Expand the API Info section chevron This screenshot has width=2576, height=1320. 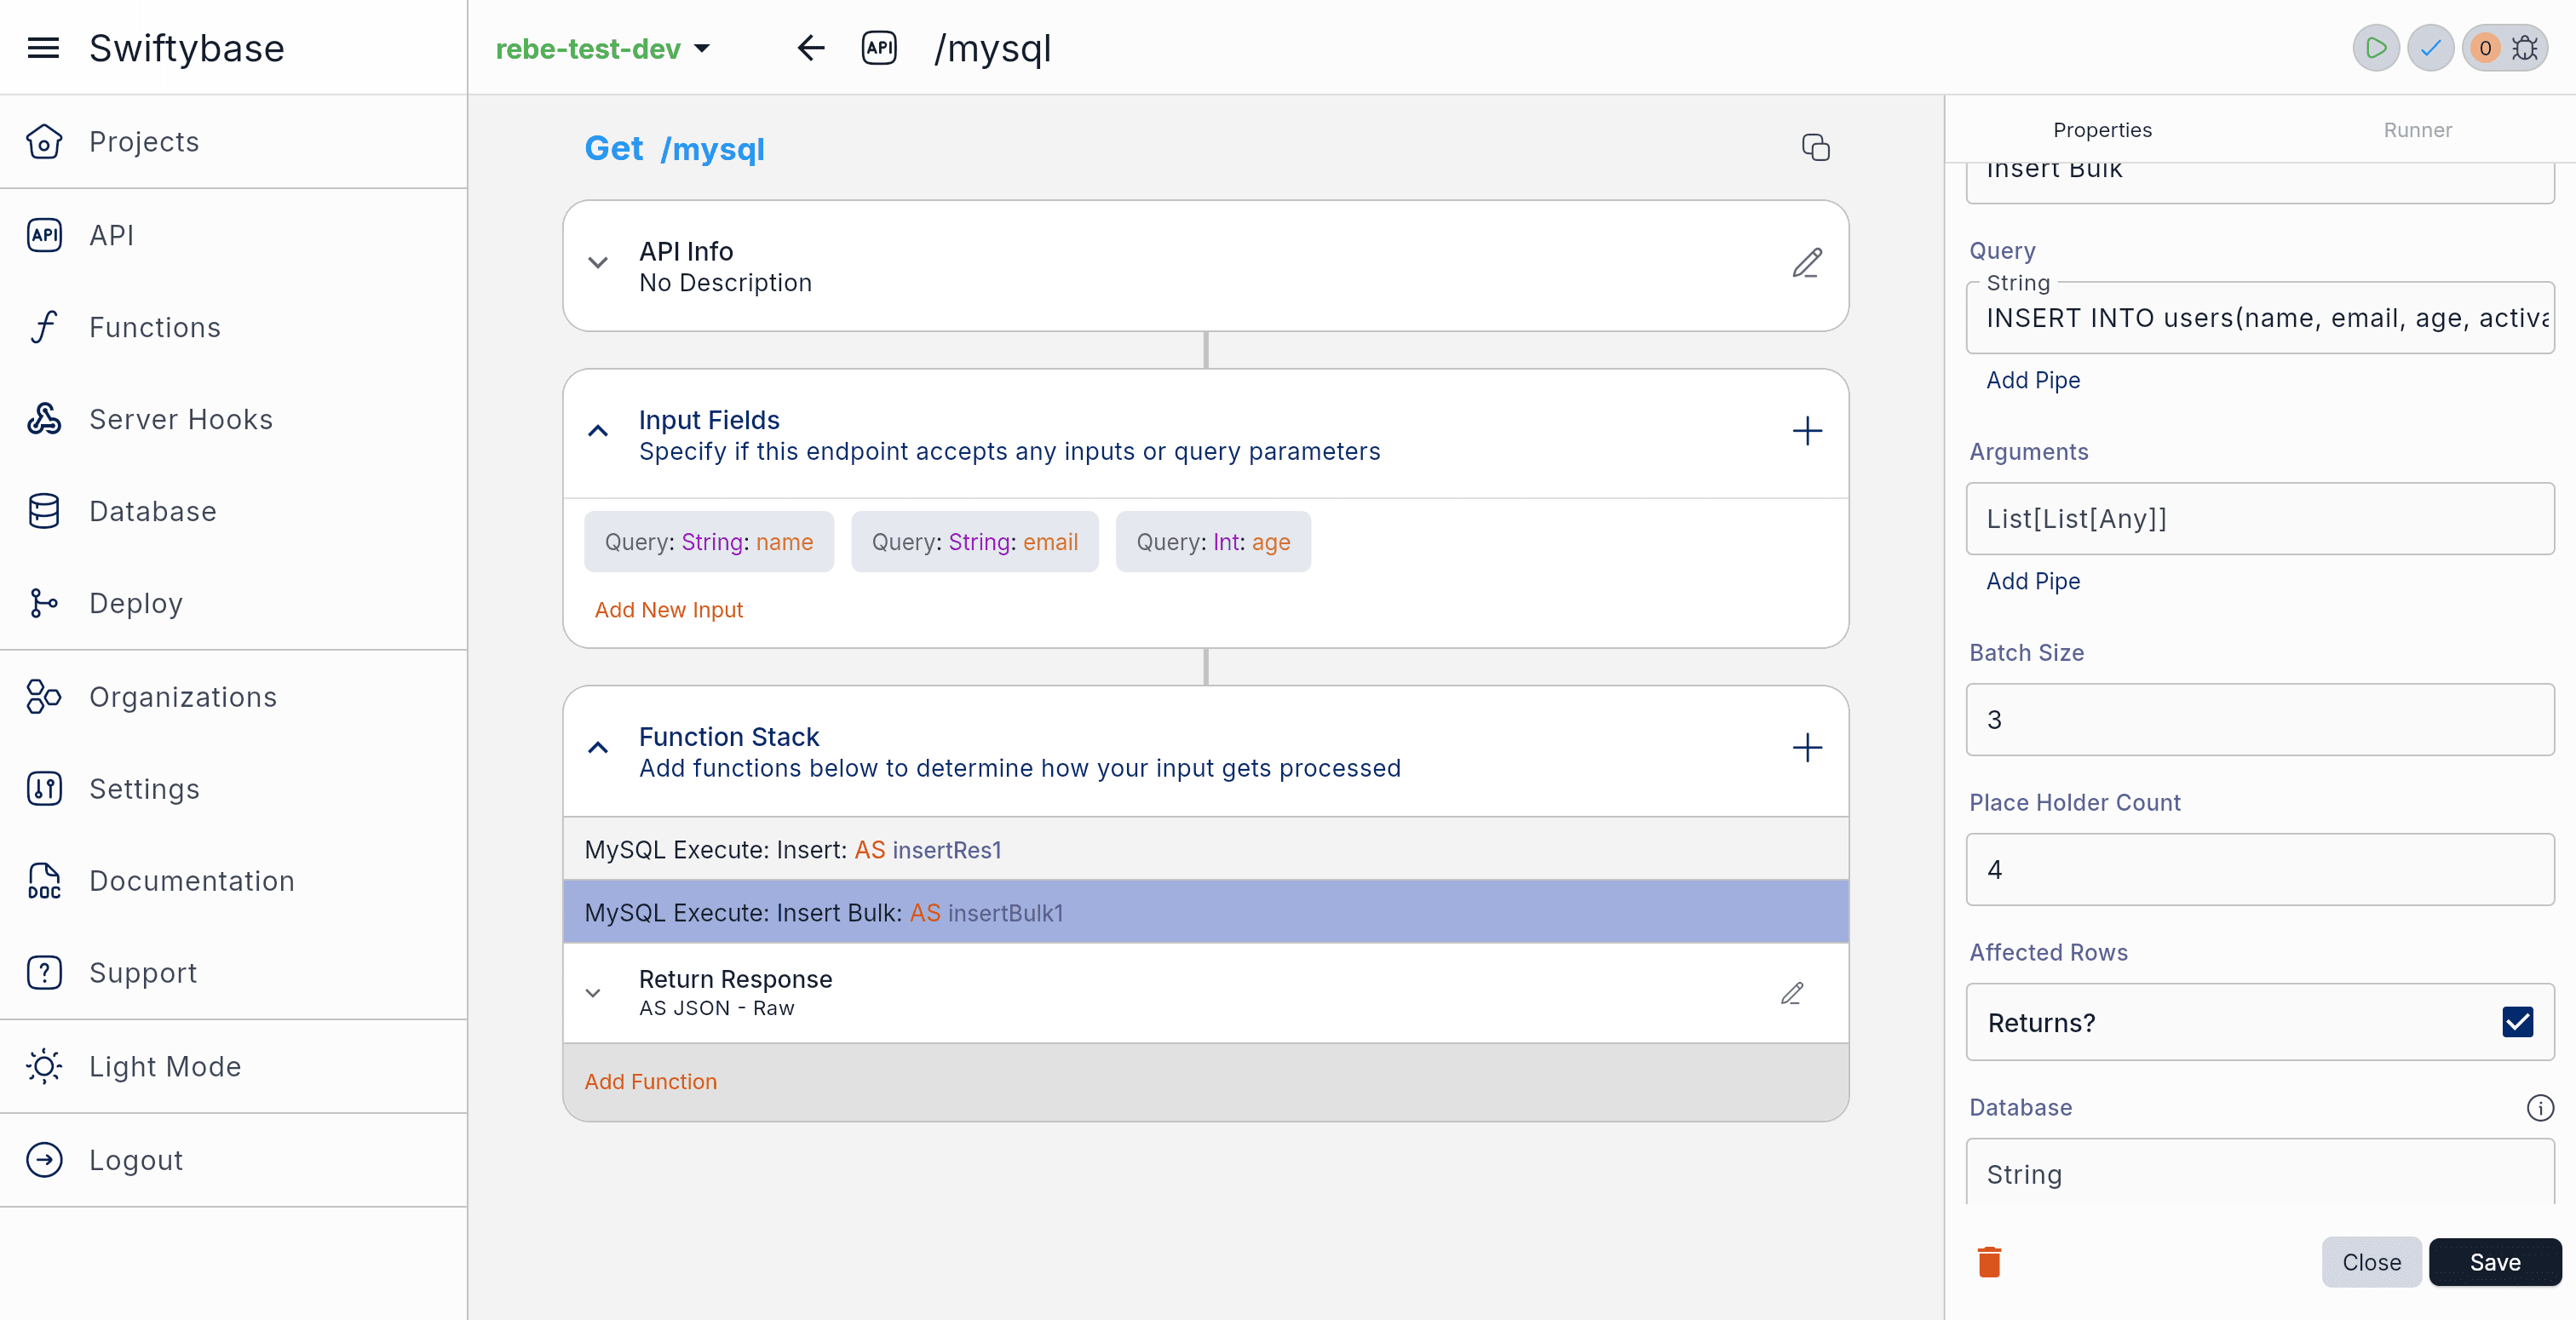pyautogui.click(x=598, y=263)
